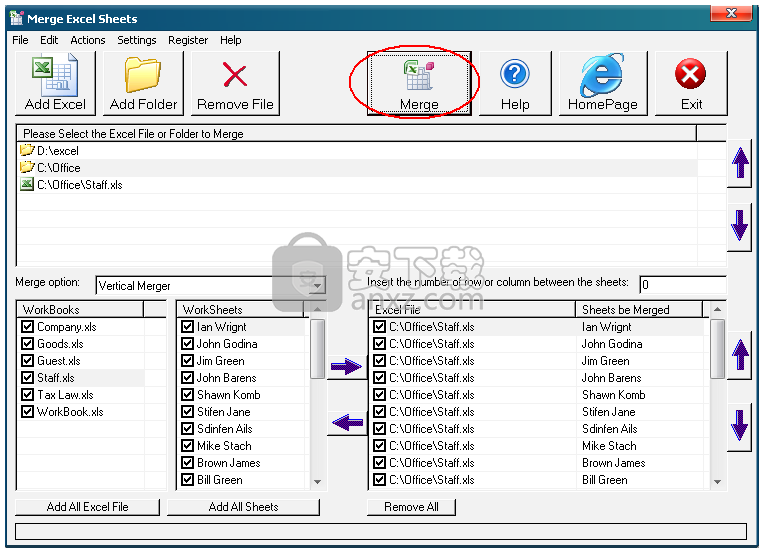The width and height of the screenshot is (761, 548).
Task: Click the WorkBooks column header
Action: pyautogui.click(x=81, y=309)
